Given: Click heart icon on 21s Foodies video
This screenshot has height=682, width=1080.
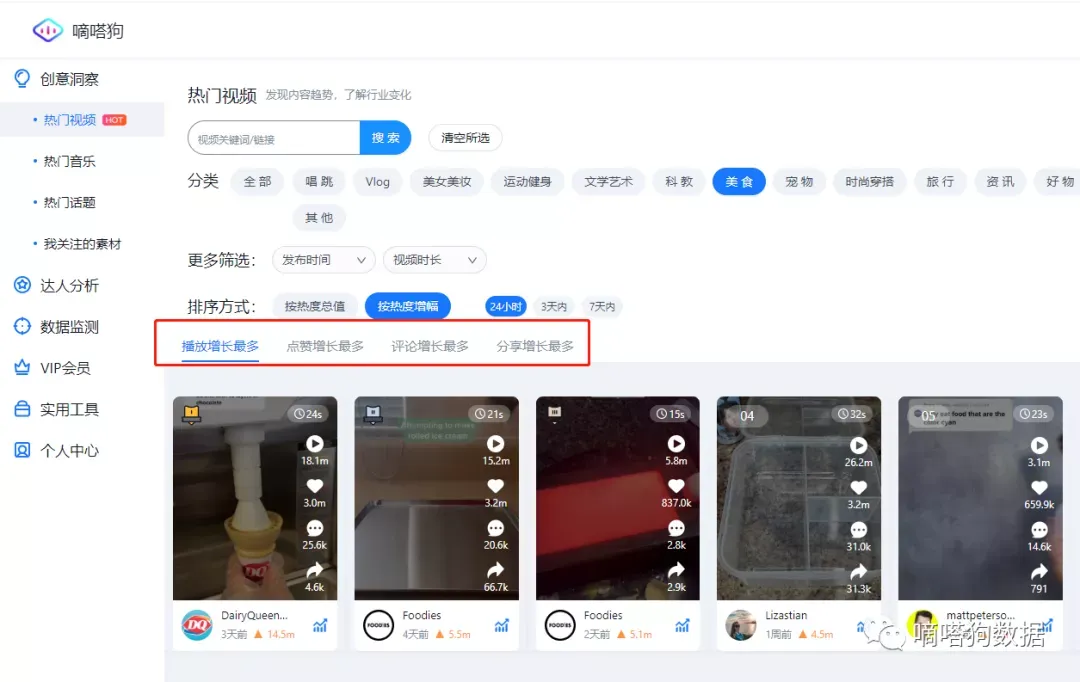Looking at the screenshot, I should click(495, 486).
